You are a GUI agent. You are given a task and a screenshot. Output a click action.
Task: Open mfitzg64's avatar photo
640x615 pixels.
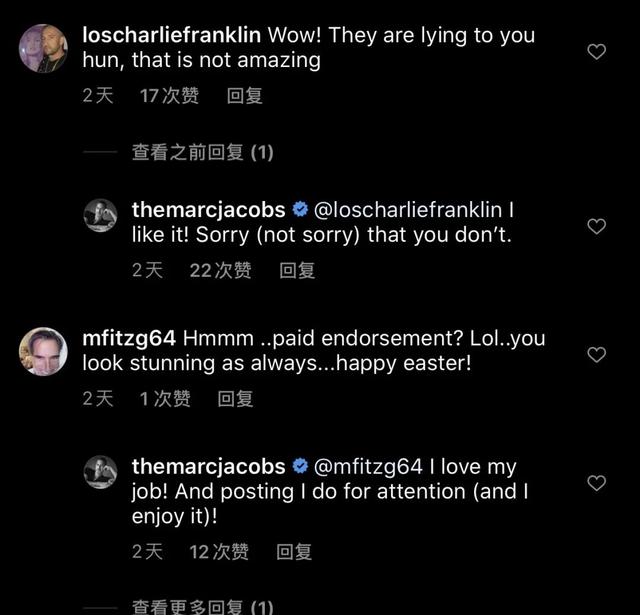coord(43,351)
